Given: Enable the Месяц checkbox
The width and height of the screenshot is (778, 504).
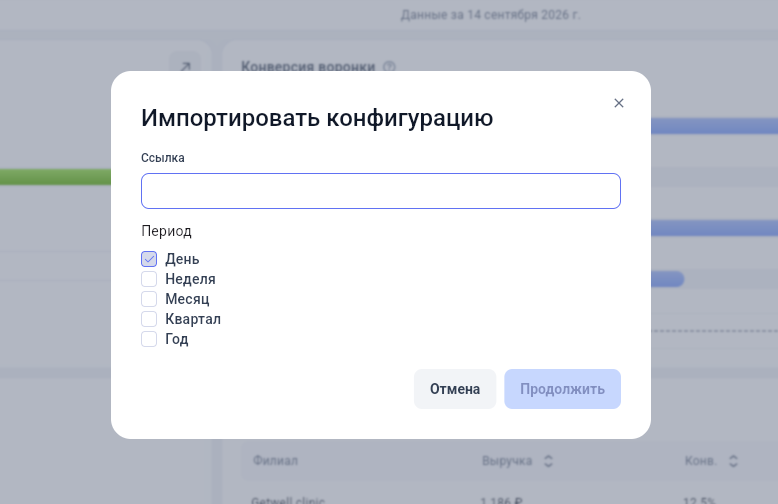Looking at the screenshot, I should point(149,299).
